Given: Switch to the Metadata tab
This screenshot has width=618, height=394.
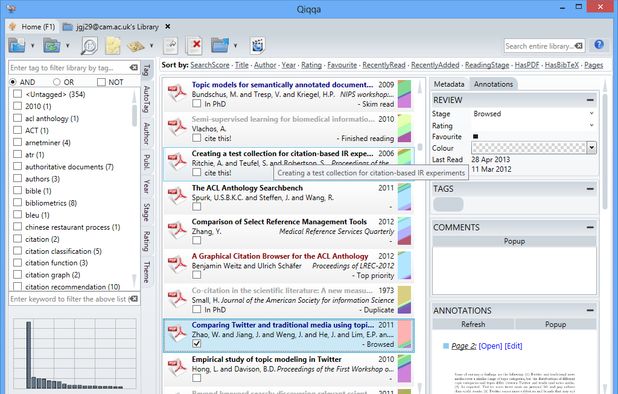Looking at the screenshot, I should [x=449, y=84].
